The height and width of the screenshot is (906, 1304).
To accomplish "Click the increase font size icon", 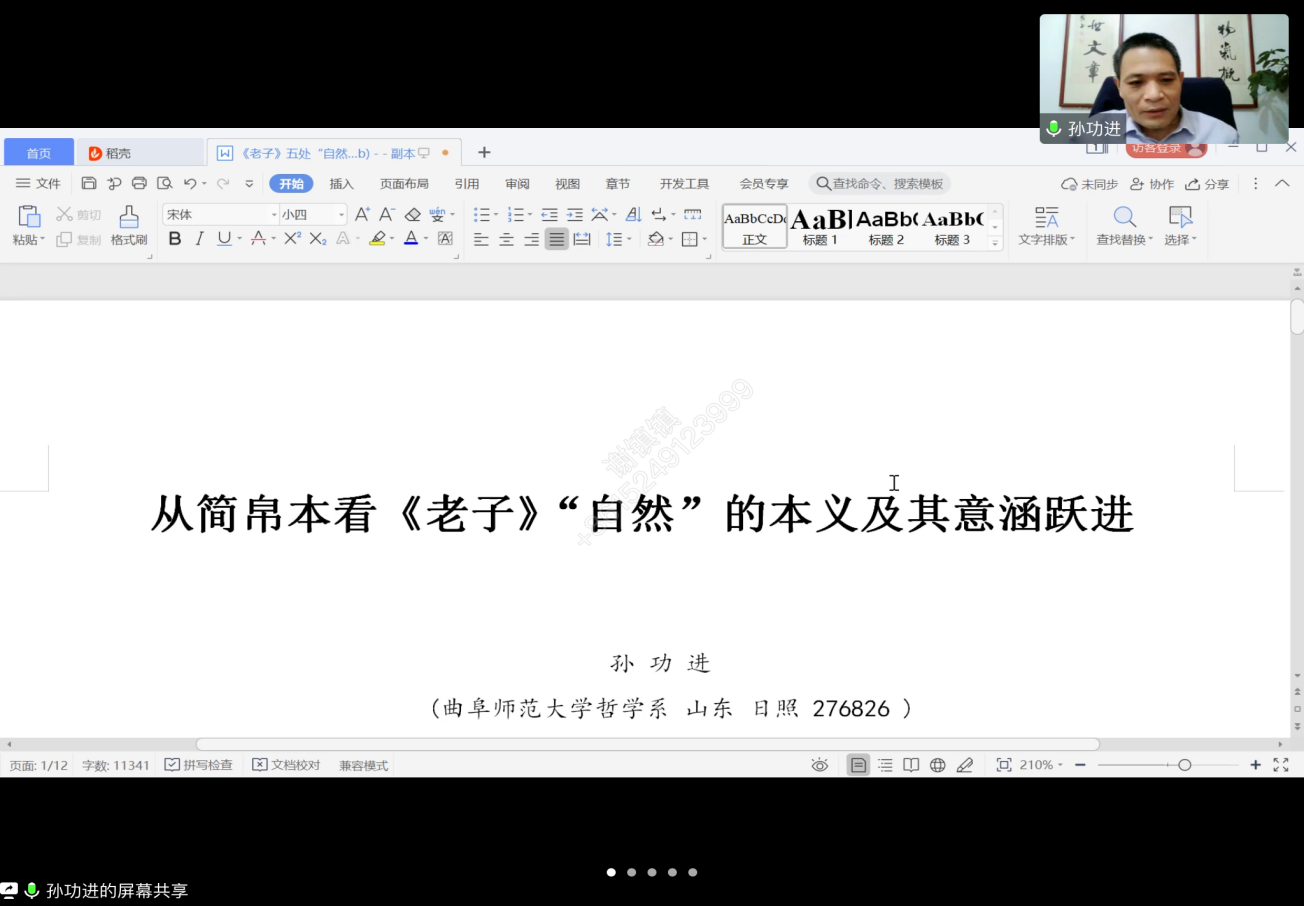I will pyautogui.click(x=362, y=215).
